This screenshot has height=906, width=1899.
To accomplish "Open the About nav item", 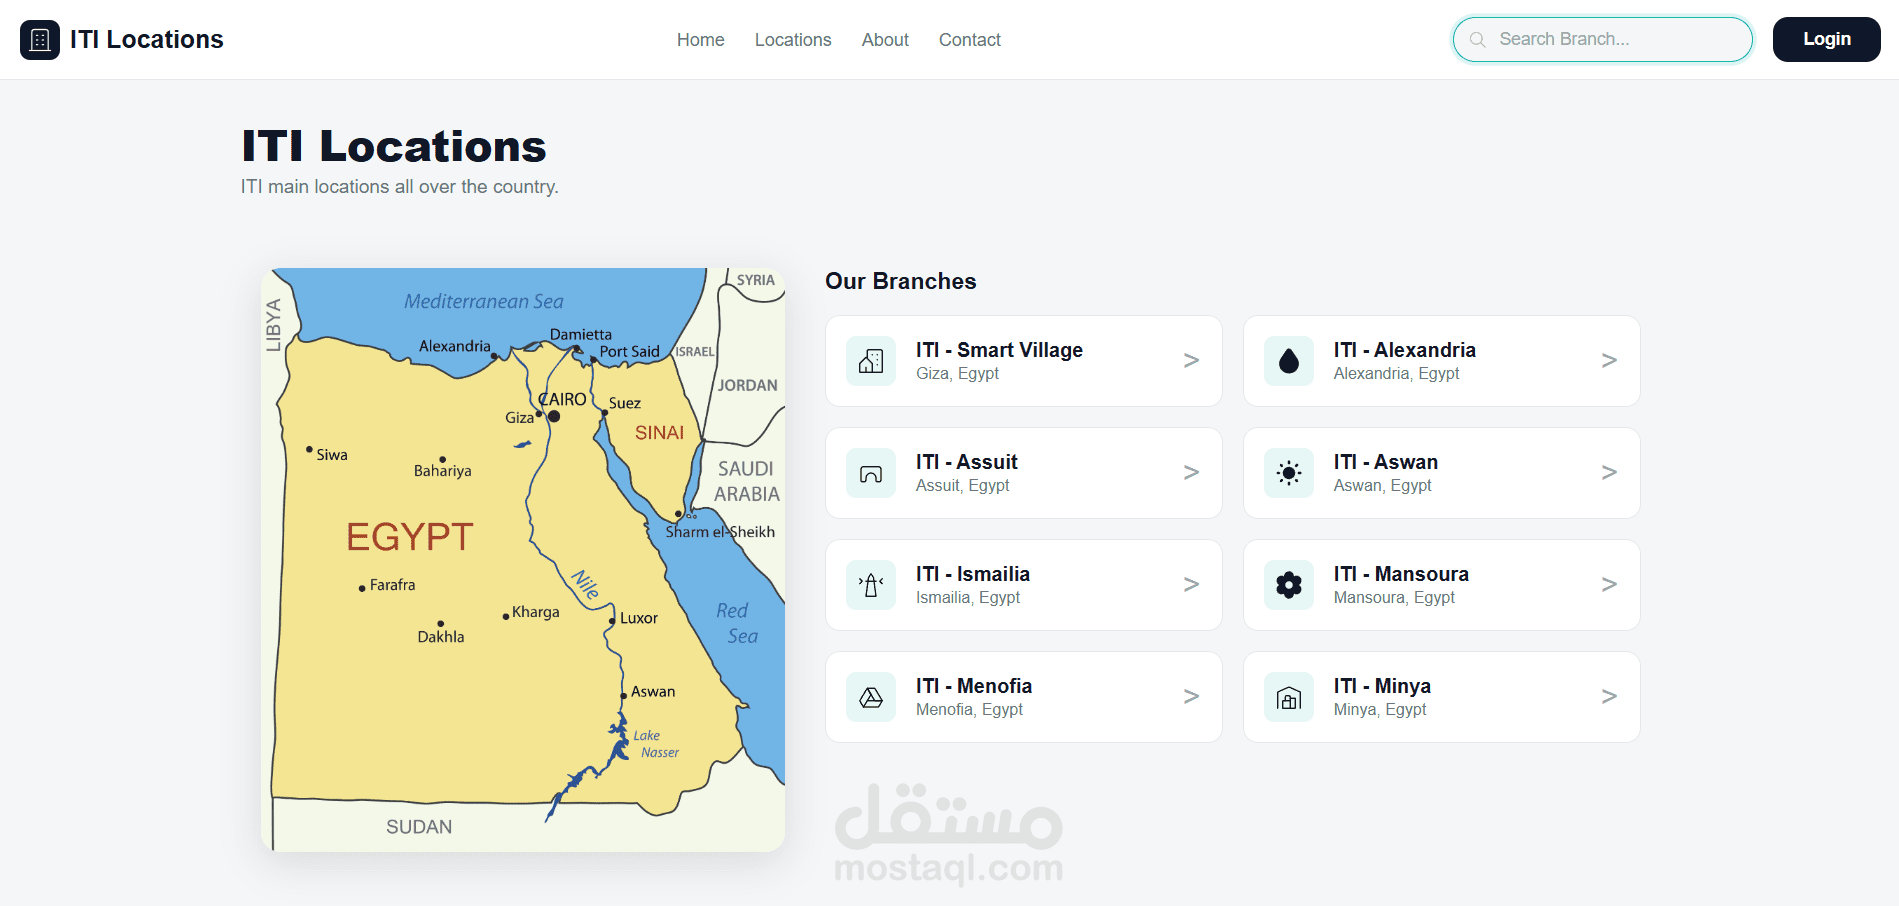I will pos(885,40).
